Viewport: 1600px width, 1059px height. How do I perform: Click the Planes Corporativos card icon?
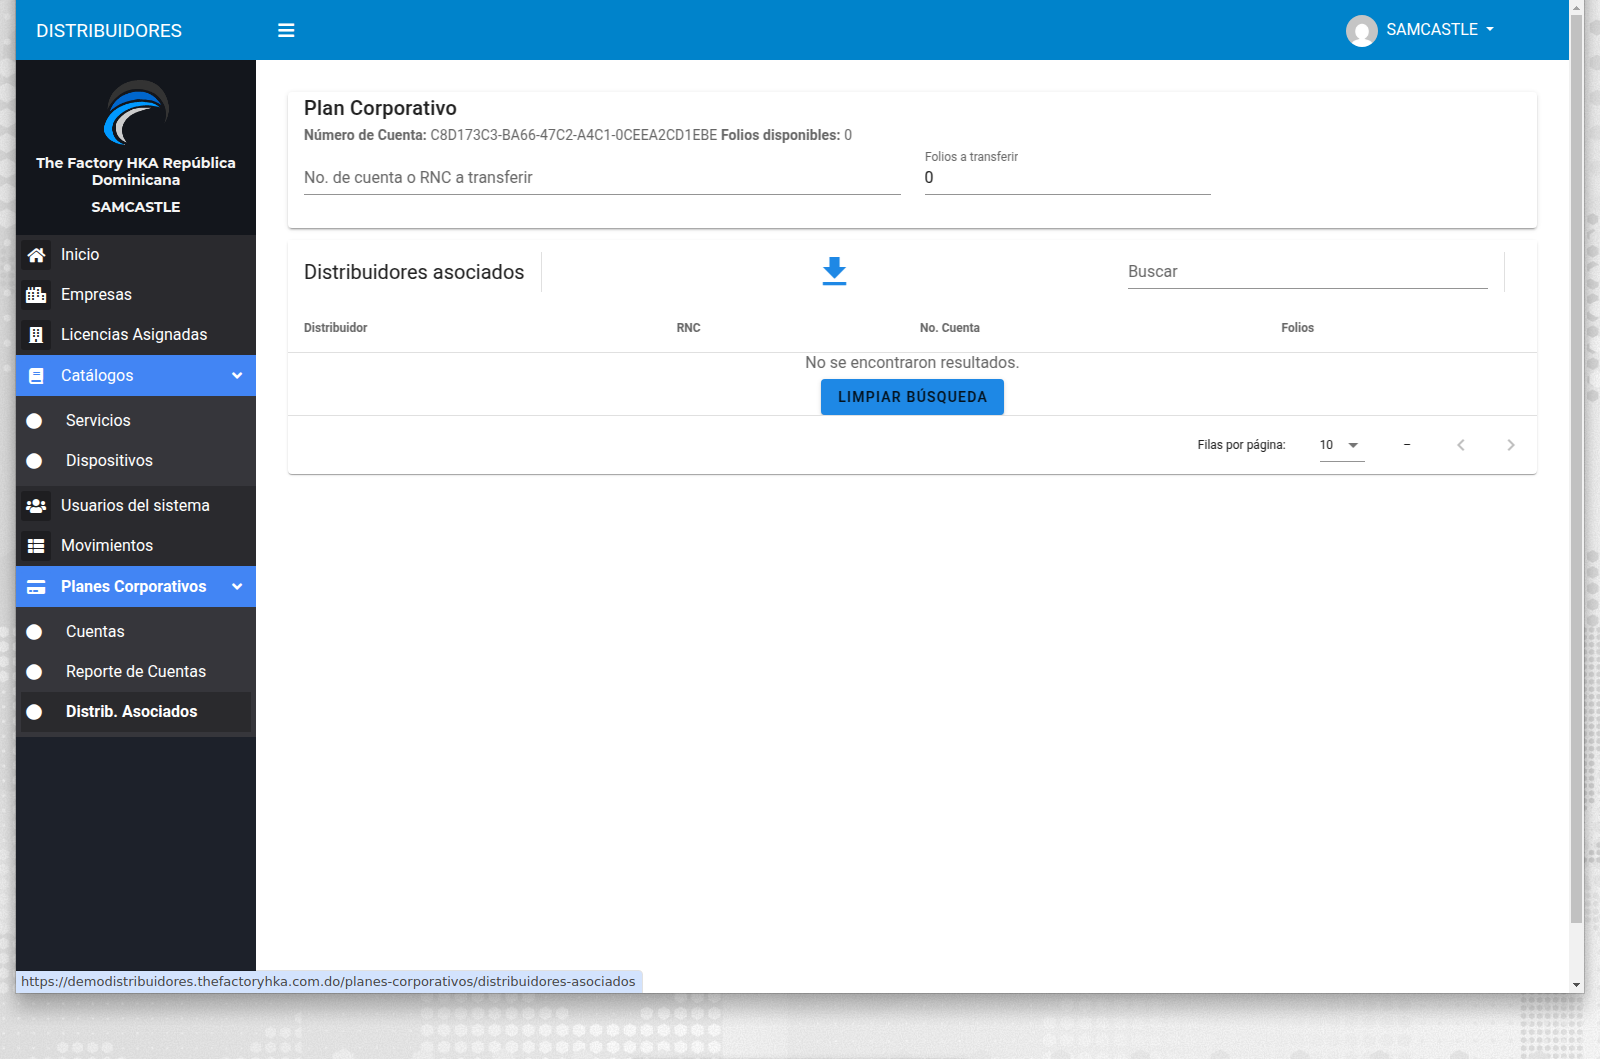36,587
